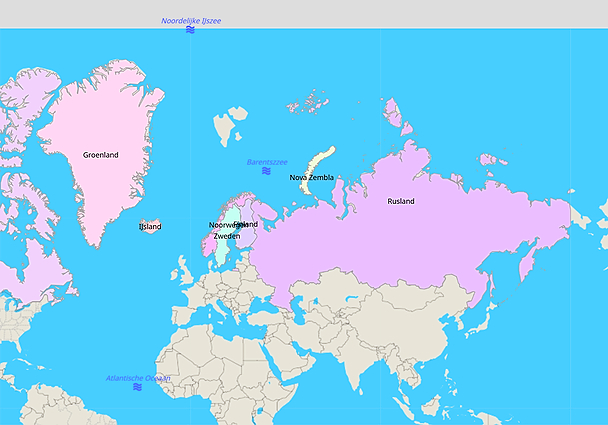The image size is (608, 425).
Task: Click the wave icon under Noordelijke IJszee
Action: [x=190, y=30]
